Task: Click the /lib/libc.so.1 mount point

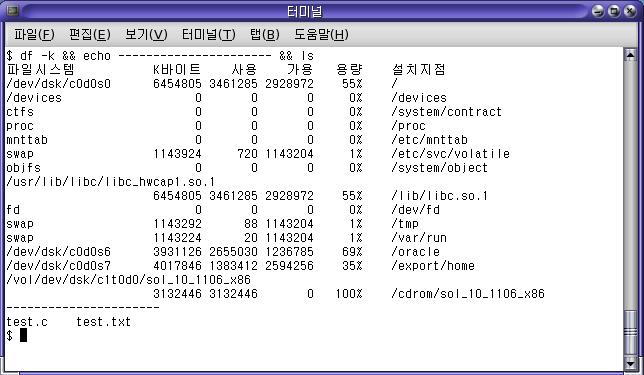Action: (439, 196)
